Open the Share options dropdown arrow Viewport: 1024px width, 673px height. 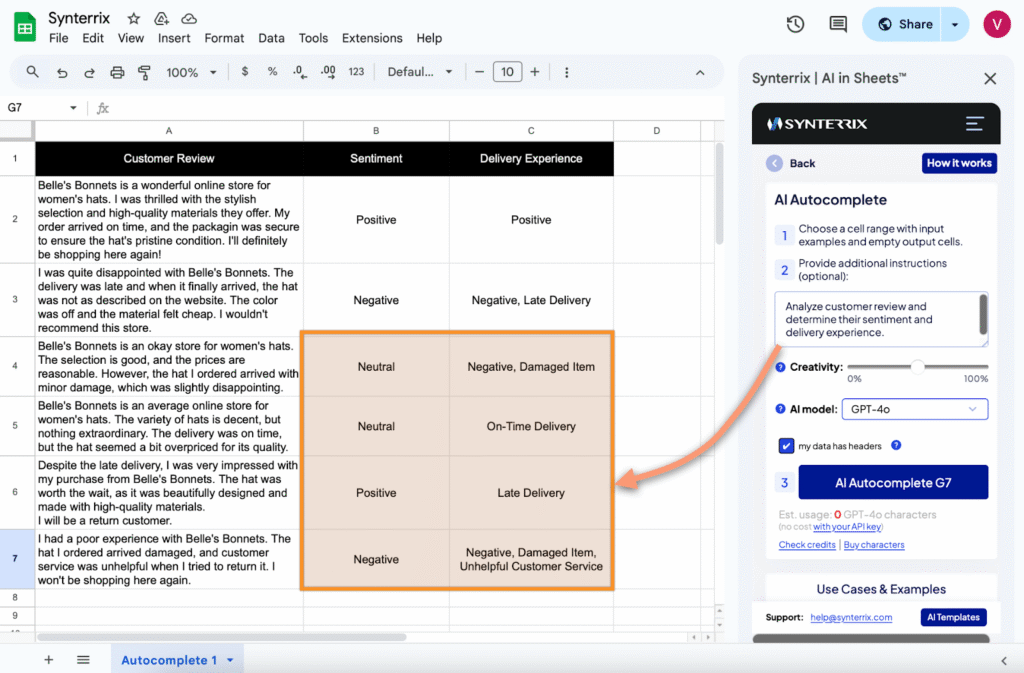955,25
